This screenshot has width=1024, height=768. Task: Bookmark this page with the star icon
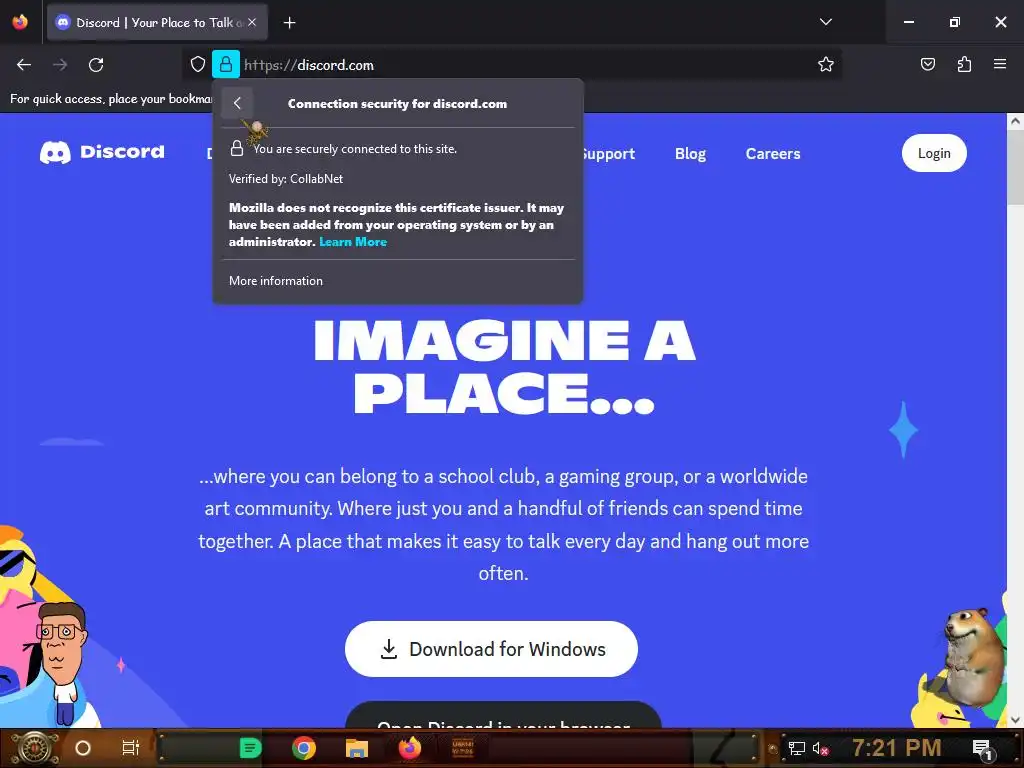tap(825, 65)
